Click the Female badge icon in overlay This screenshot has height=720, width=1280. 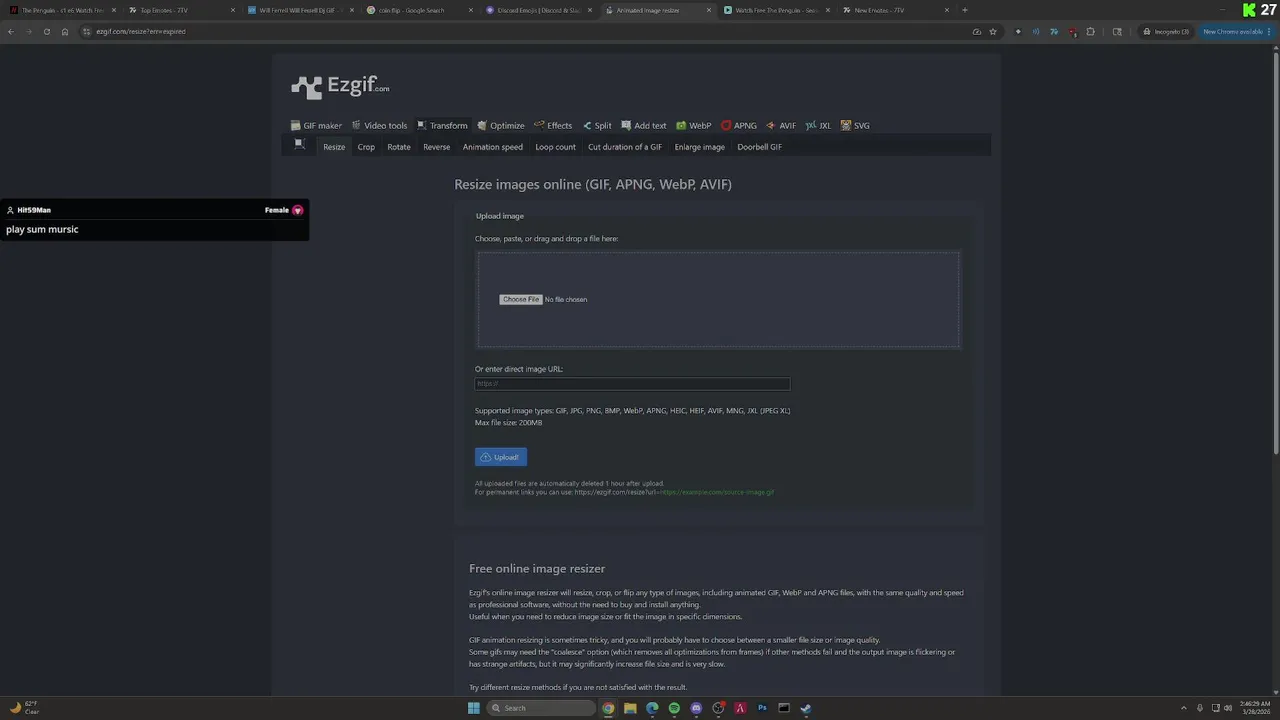[297, 210]
